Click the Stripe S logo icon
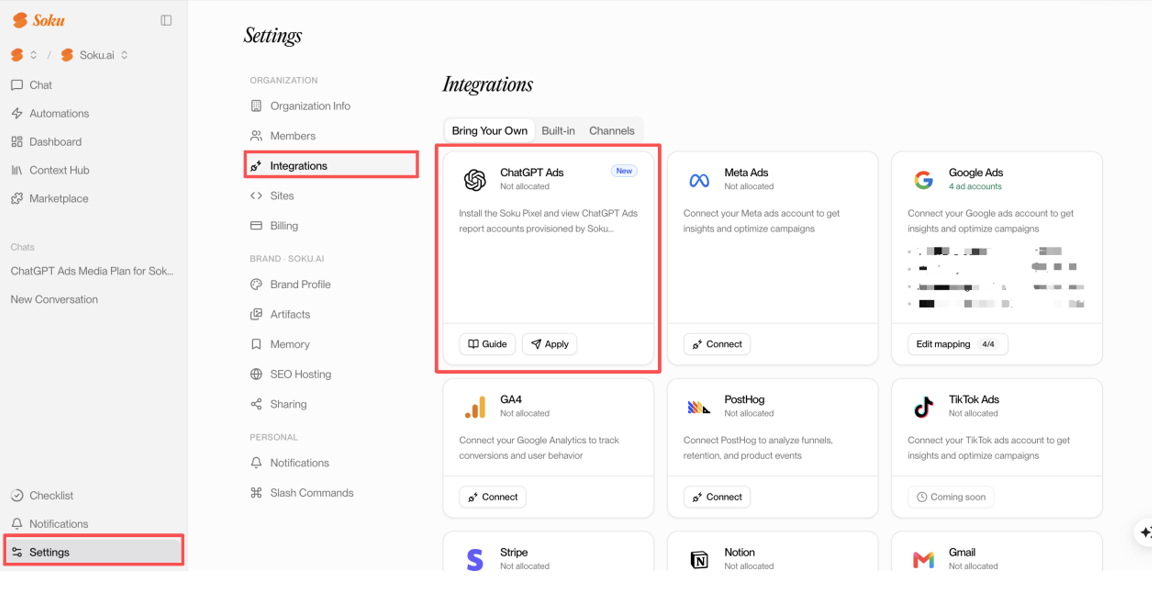 (475, 560)
